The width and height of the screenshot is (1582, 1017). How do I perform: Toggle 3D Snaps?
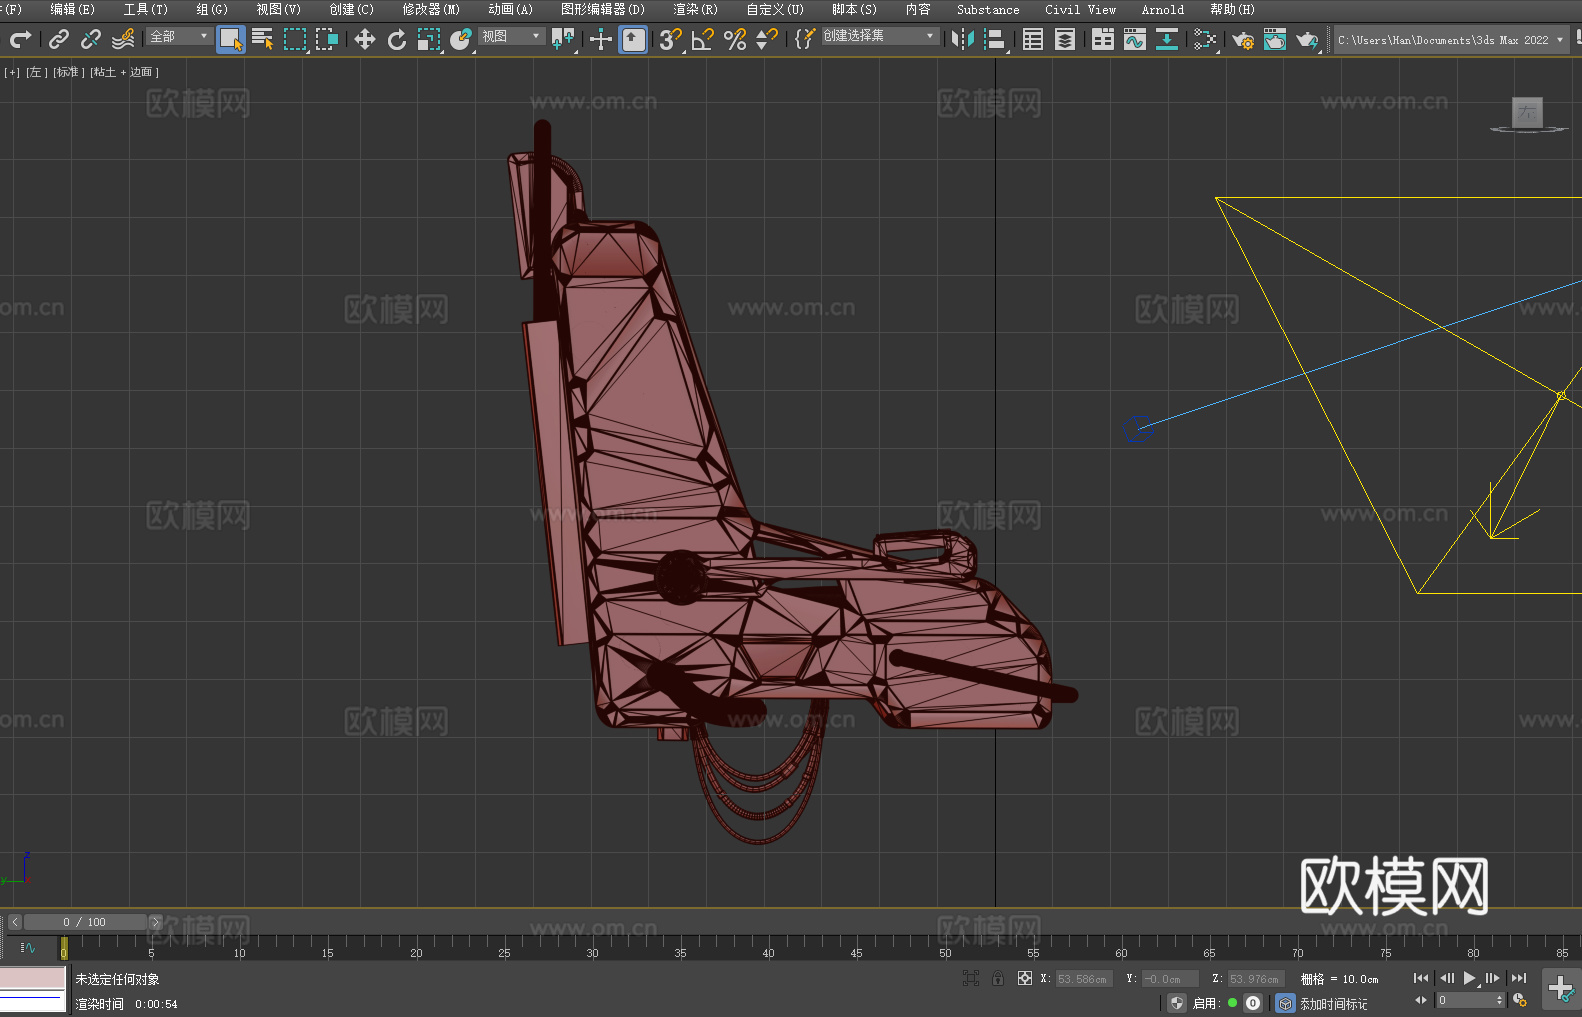tap(671, 39)
